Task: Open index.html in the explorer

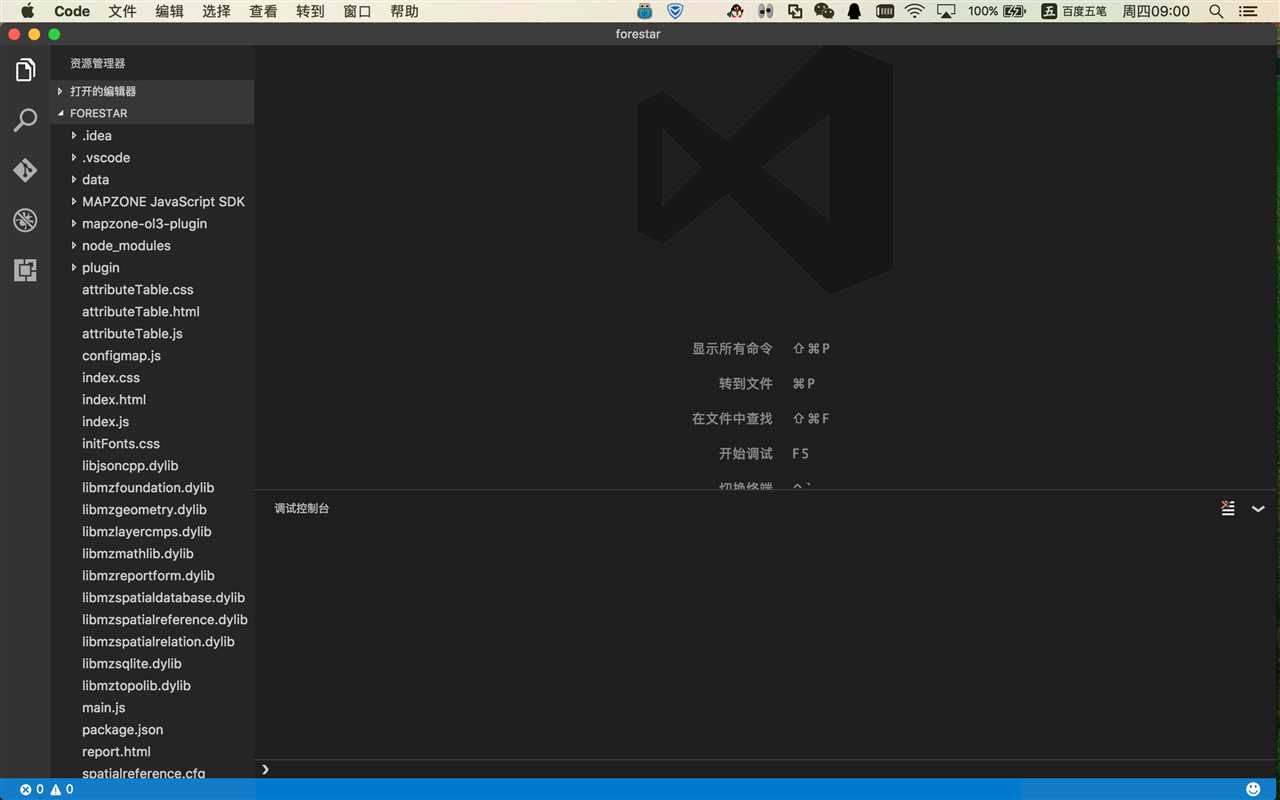Action: click(153, 399)
